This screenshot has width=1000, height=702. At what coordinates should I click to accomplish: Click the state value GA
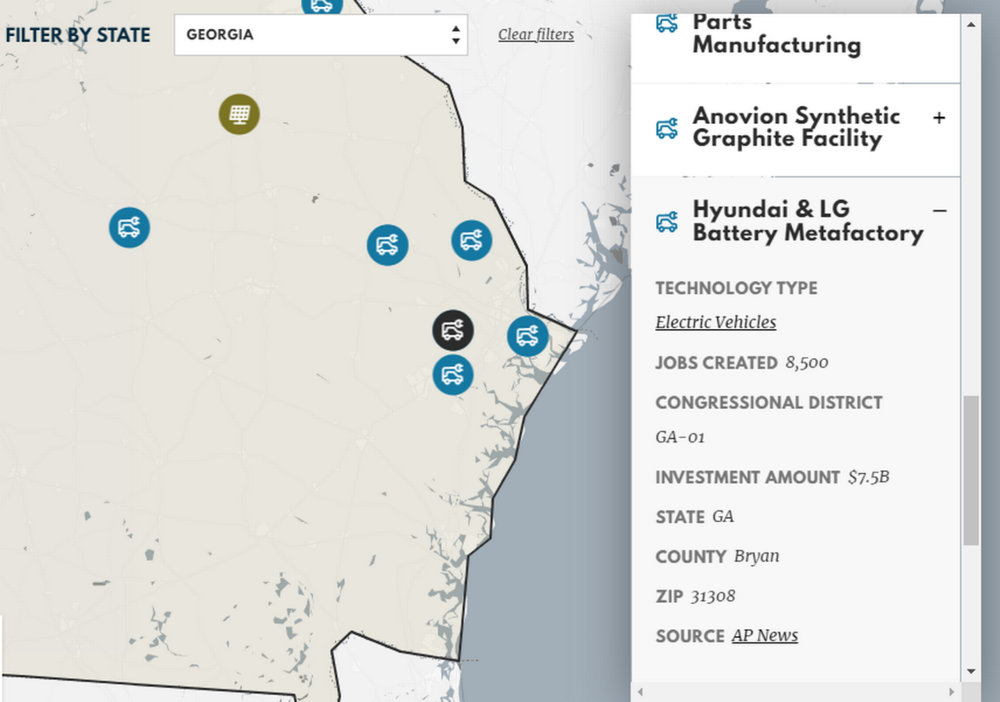pyautogui.click(x=723, y=516)
